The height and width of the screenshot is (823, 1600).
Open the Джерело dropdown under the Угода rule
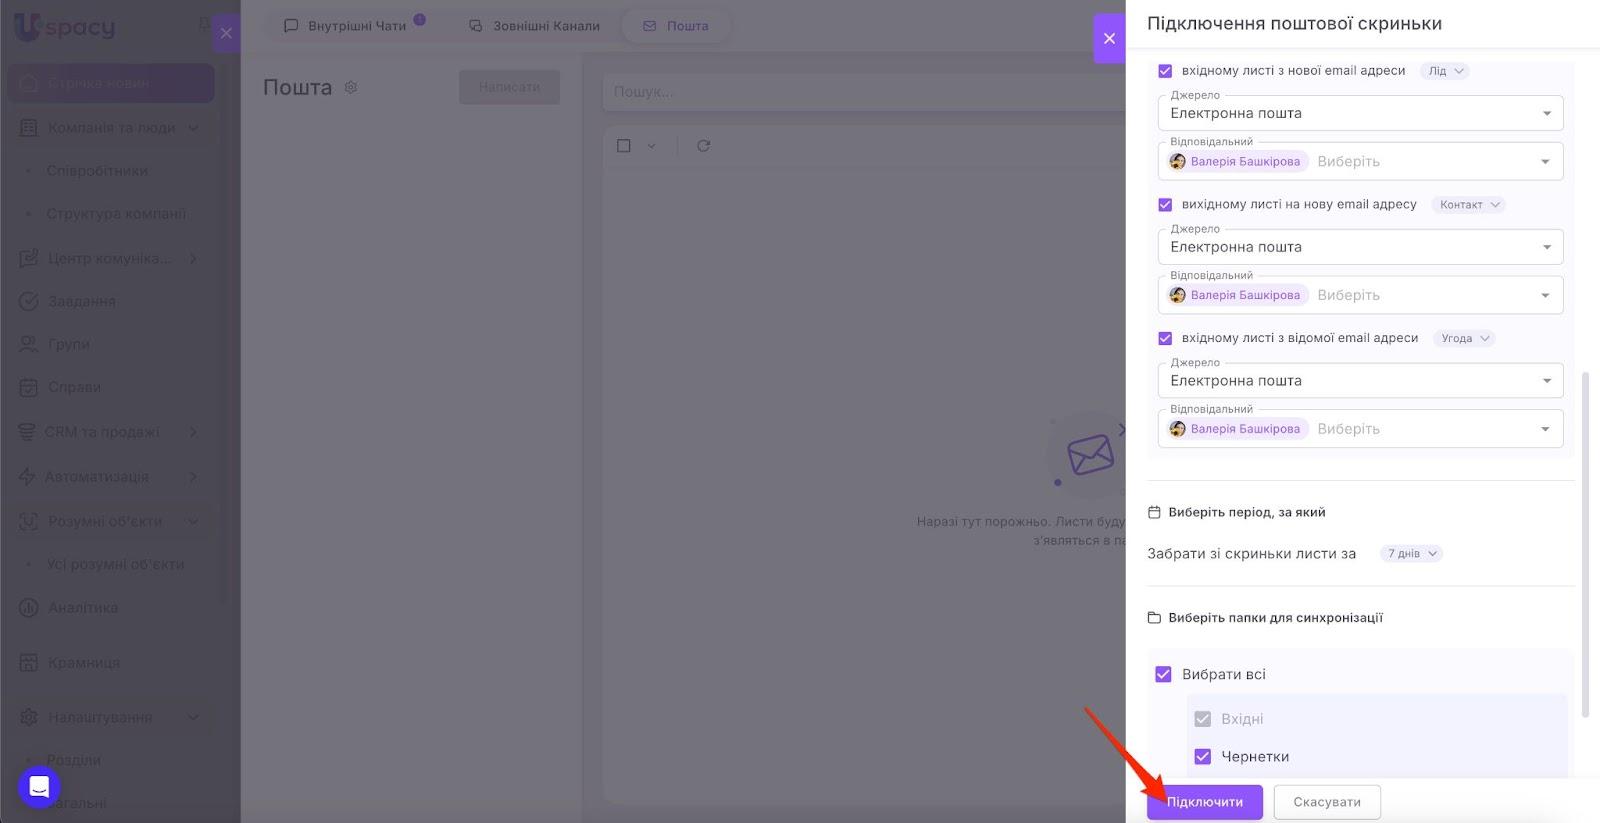tap(1360, 381)
